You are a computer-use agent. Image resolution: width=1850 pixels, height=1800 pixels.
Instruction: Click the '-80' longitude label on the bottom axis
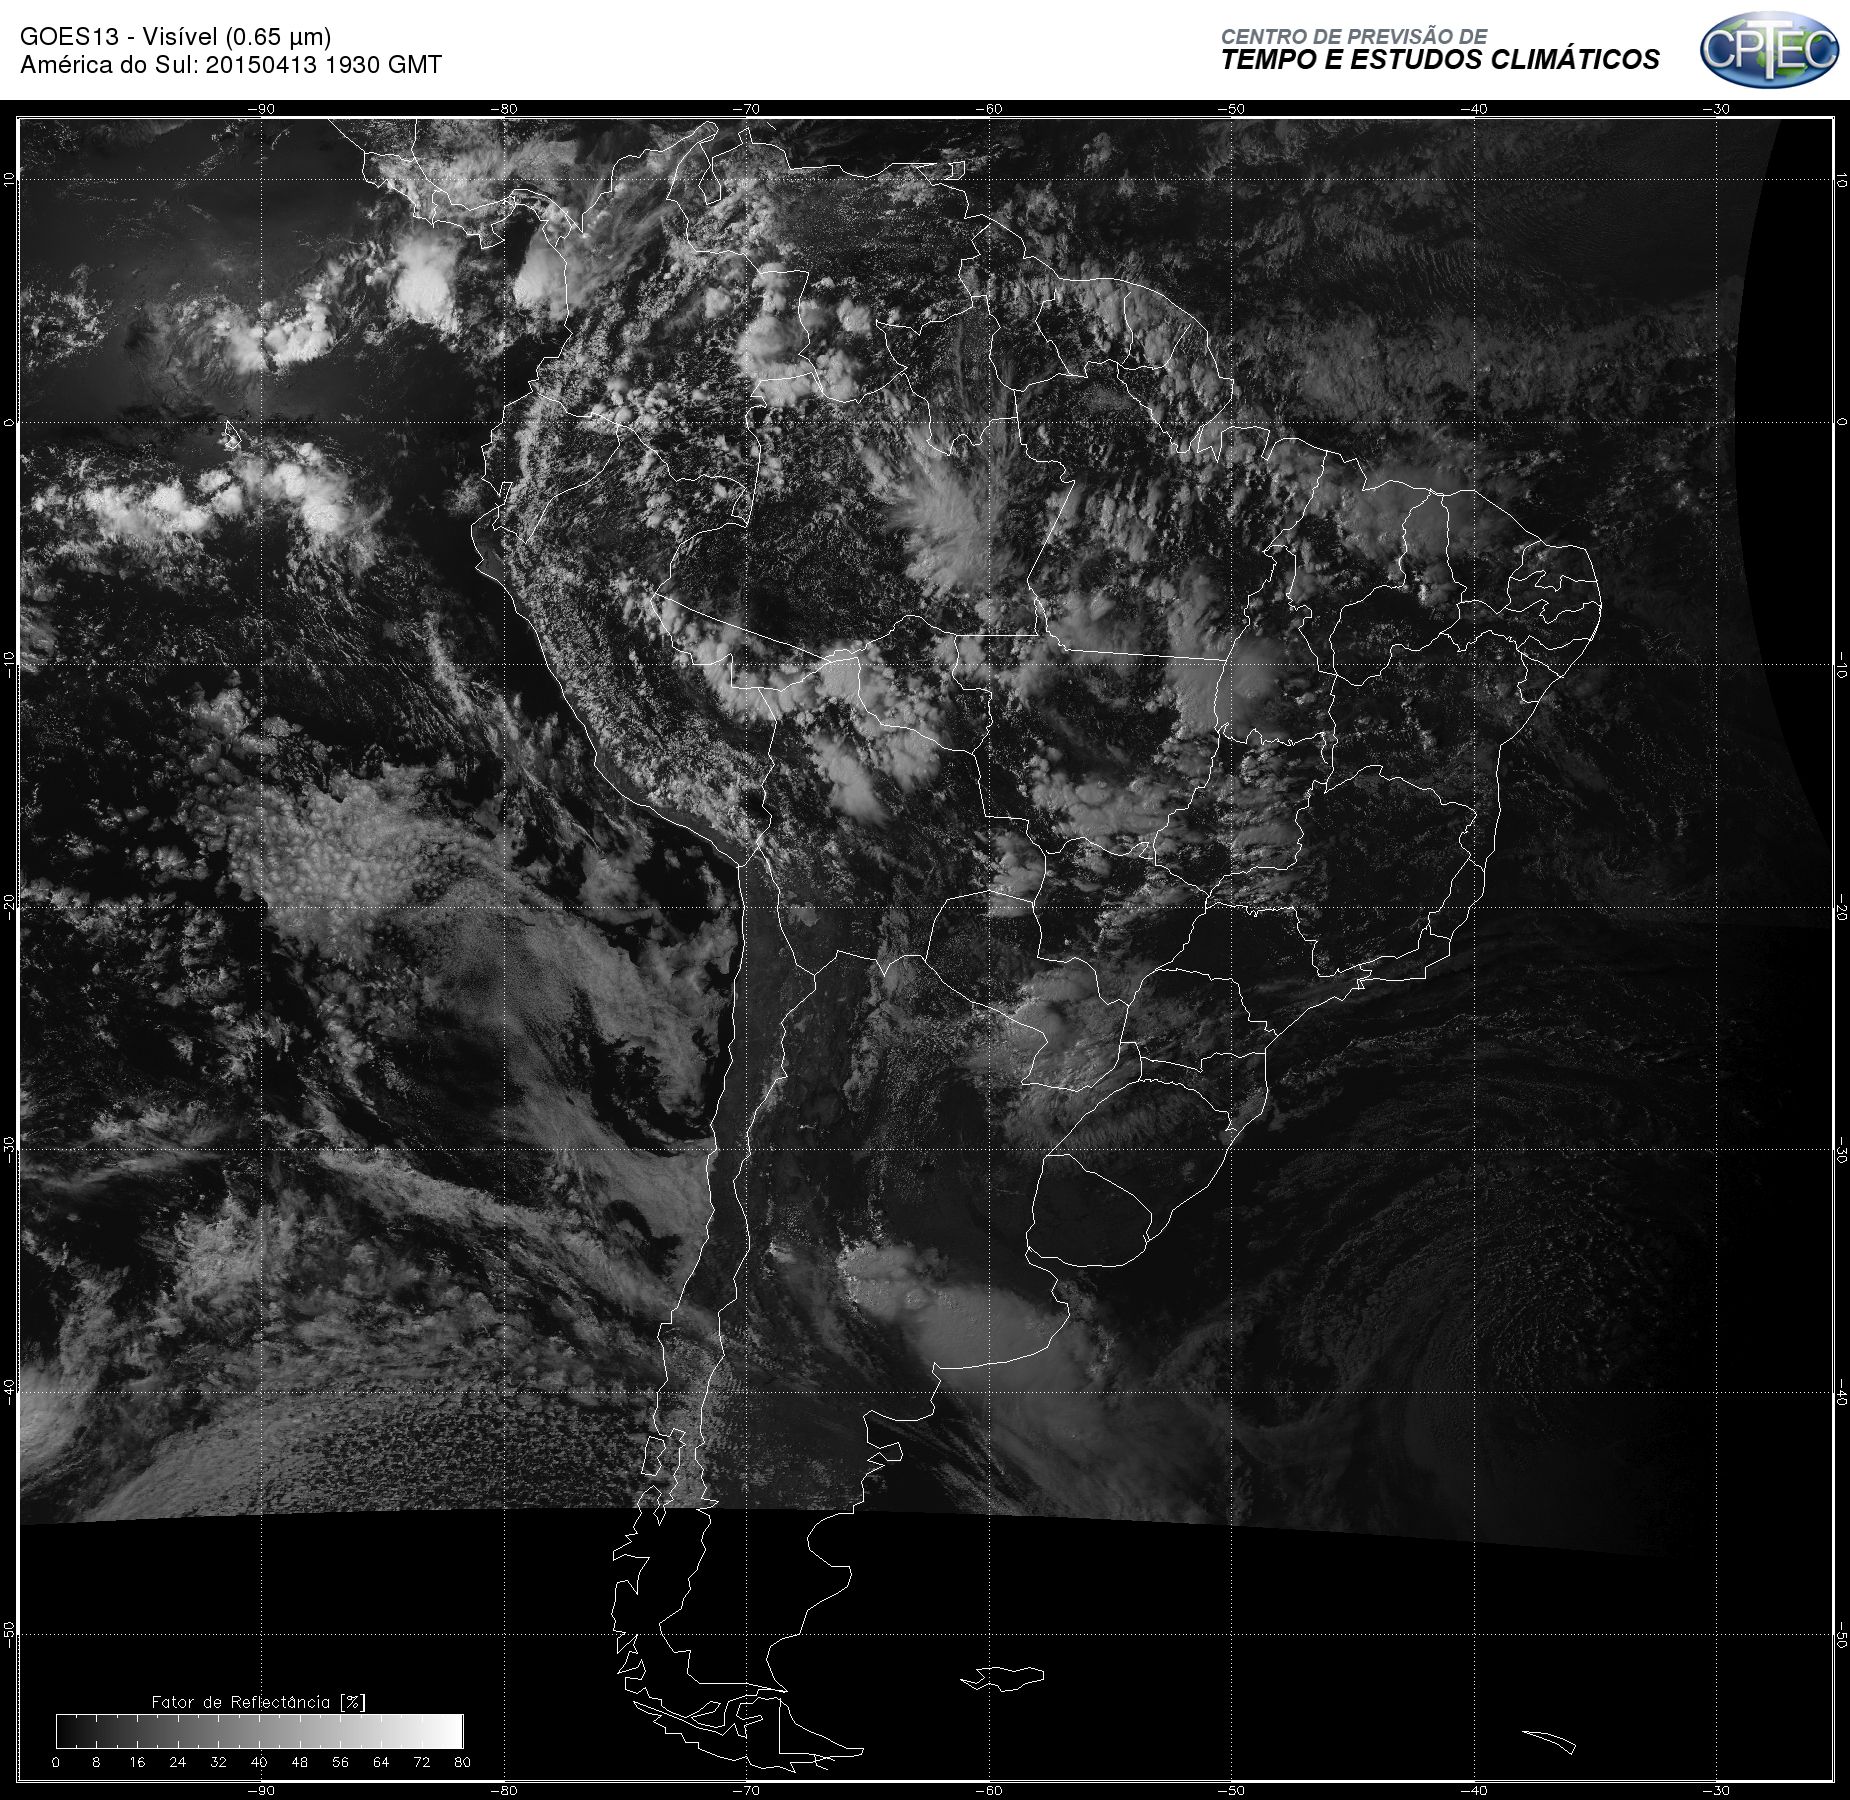pyautogui.click(x=504, y=1790)
